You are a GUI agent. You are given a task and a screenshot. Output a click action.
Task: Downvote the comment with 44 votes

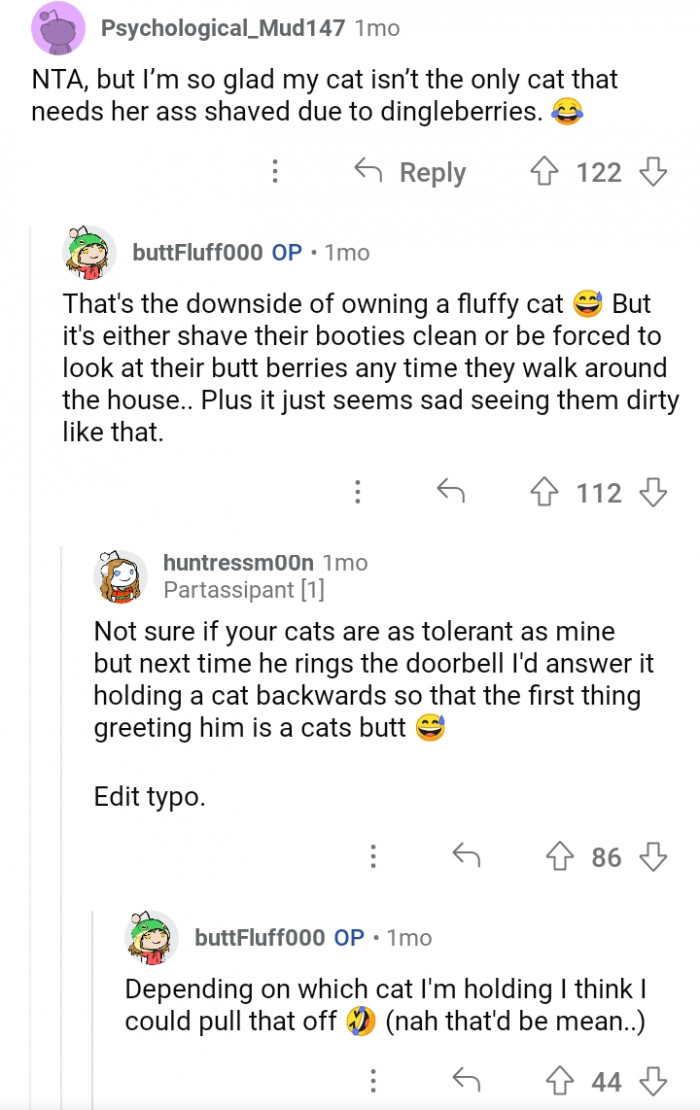(x=653, y=1080)
